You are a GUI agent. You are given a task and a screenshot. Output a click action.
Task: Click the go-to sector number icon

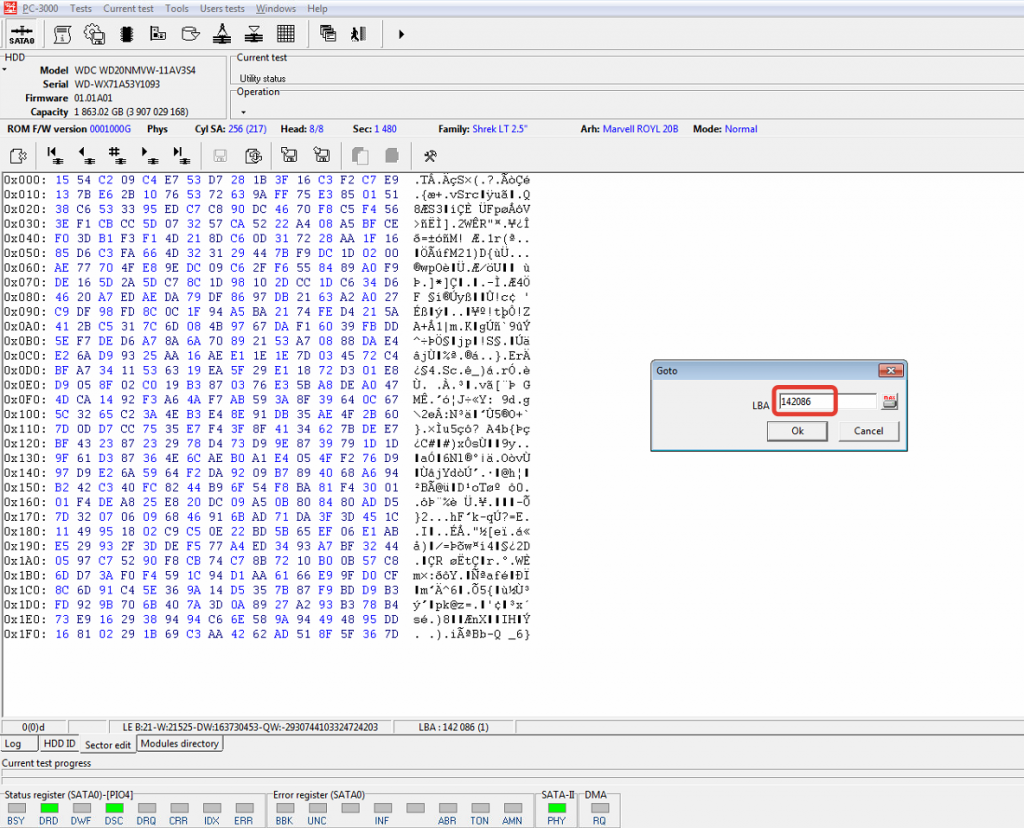tap(117, 155)
